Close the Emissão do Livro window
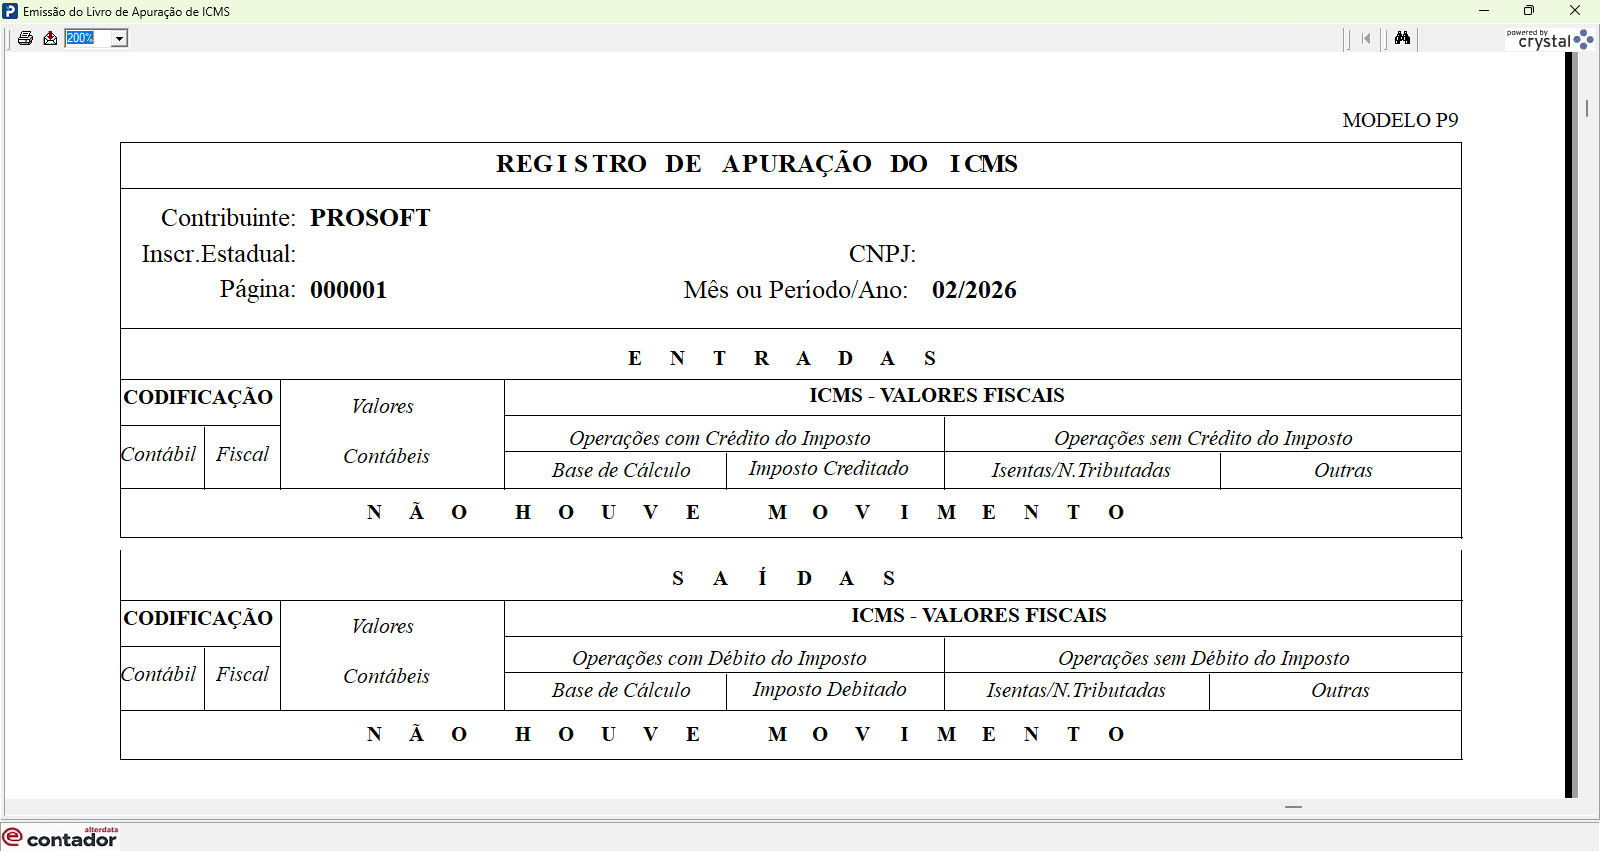 (1575, 11)
